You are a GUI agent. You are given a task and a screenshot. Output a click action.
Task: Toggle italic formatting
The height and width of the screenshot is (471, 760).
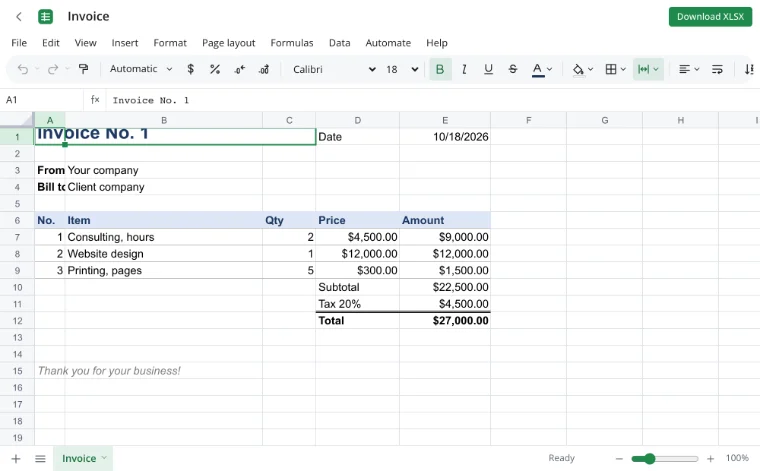[x=464, y=69]
